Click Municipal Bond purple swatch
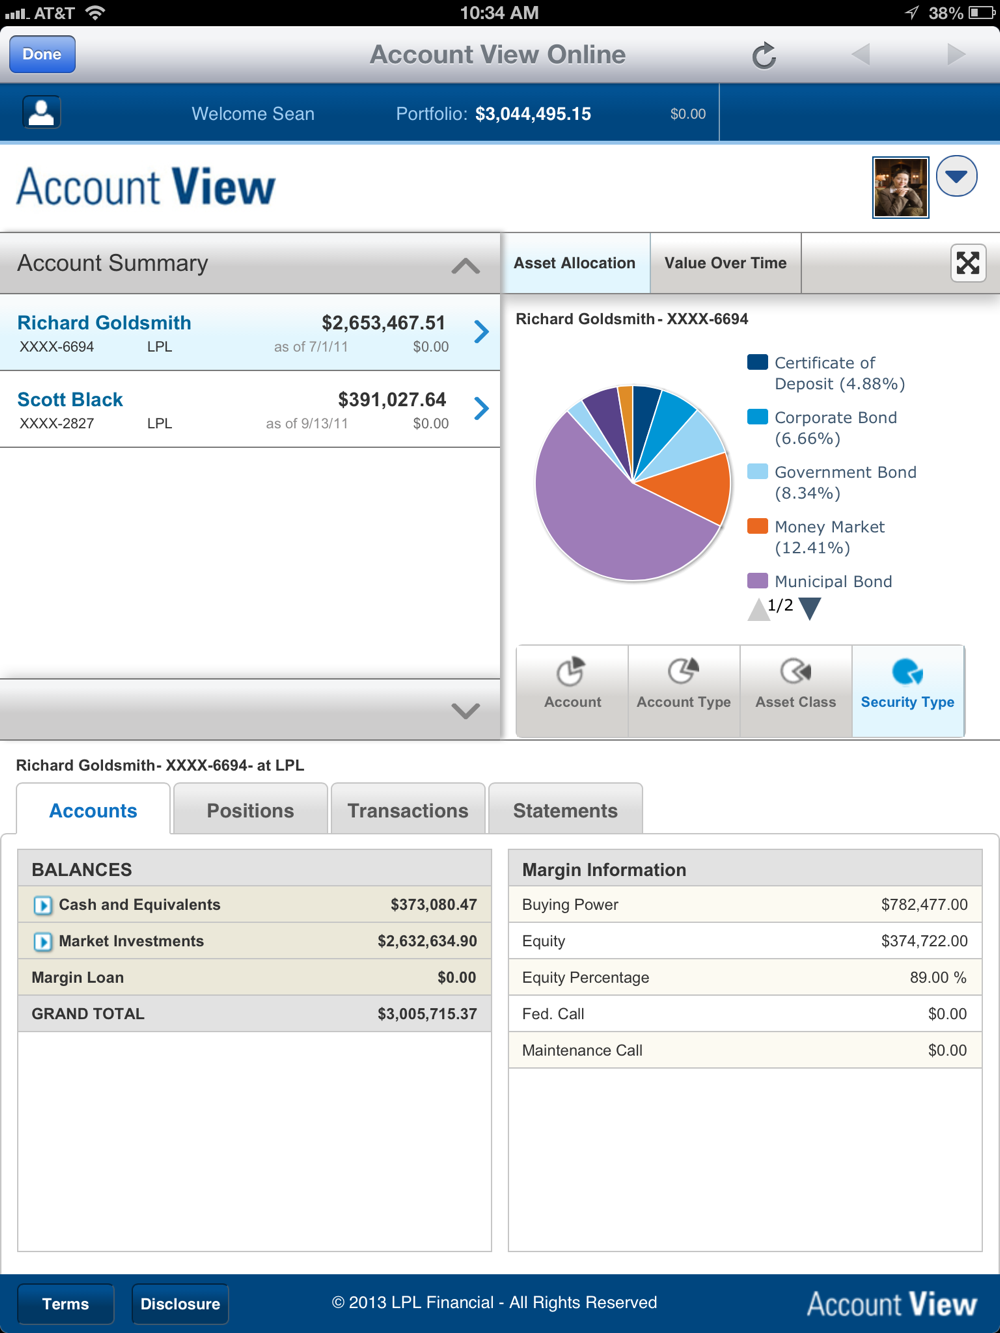 (758, 581)
